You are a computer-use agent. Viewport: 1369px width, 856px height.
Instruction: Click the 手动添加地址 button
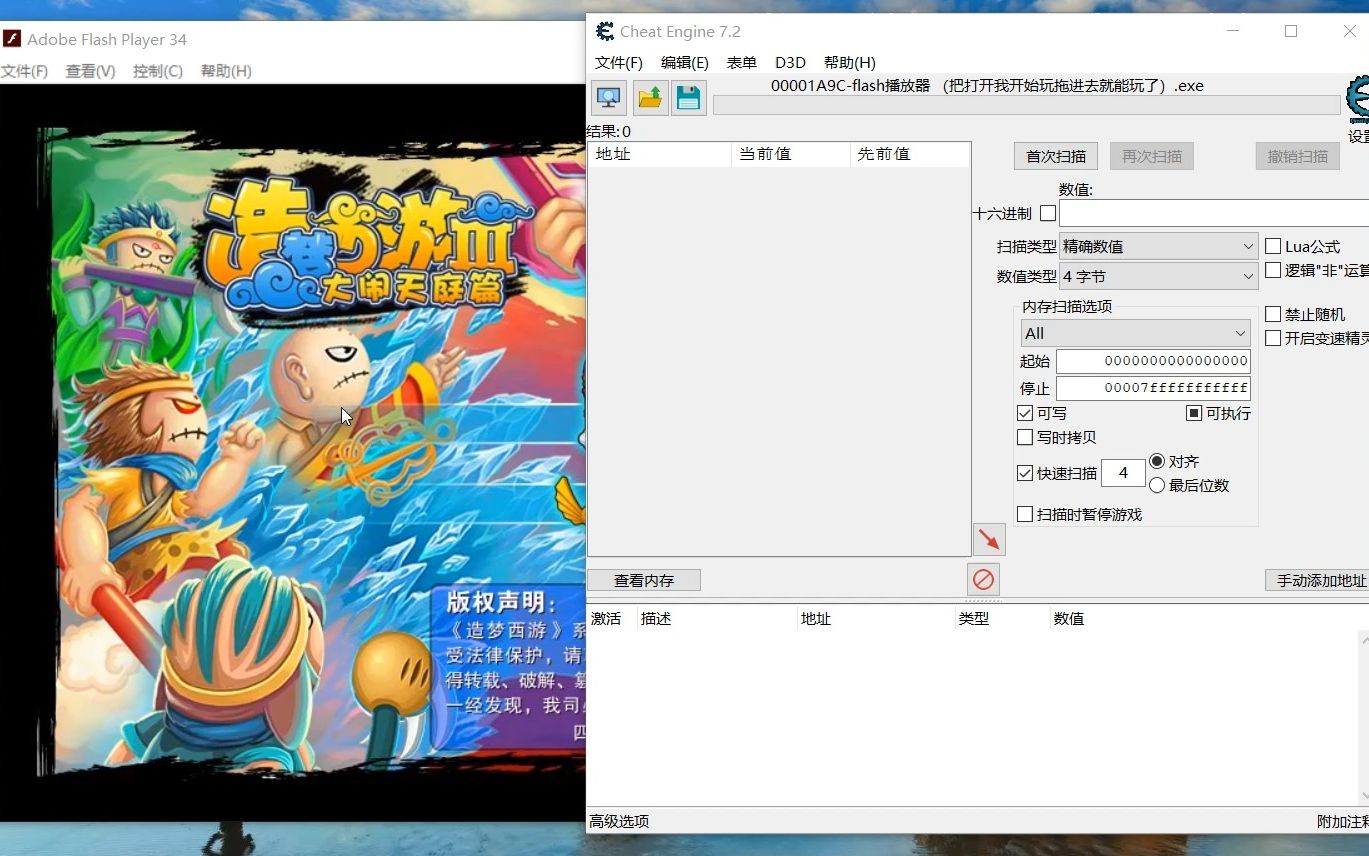(x=1317, y=580)
